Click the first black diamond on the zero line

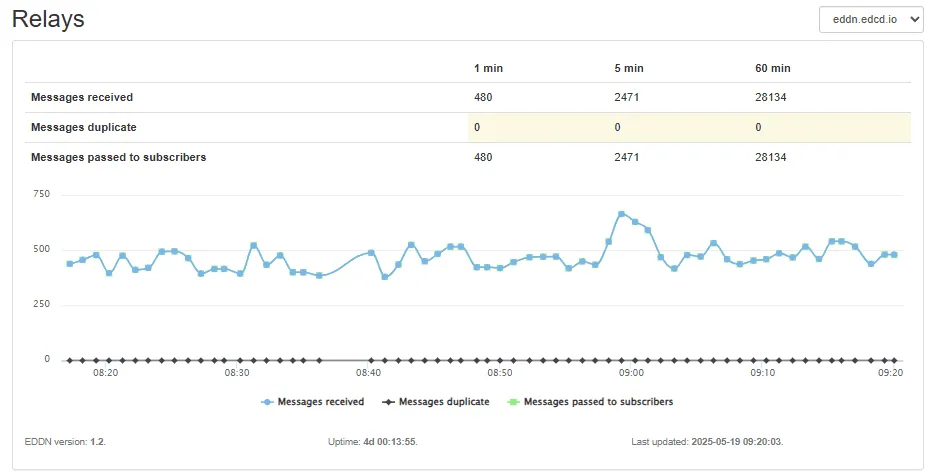coord(69,360)
